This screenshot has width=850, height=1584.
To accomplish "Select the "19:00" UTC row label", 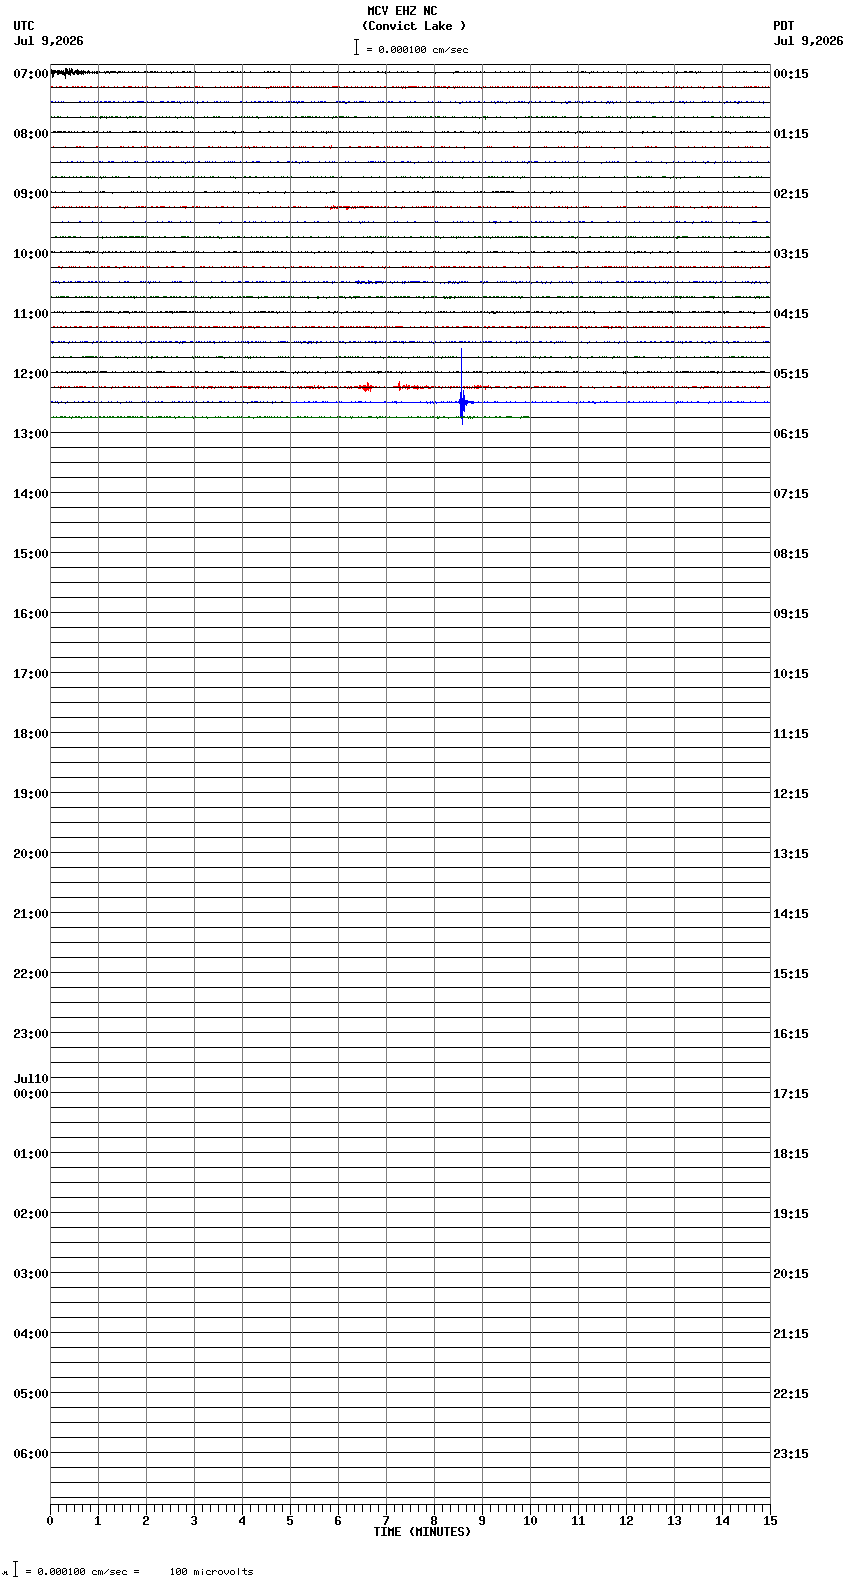I will [x=31, y=794].
